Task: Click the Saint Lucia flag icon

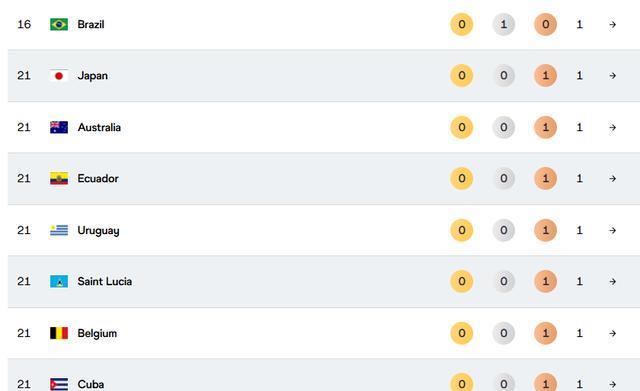Action: tap(59, 282)
